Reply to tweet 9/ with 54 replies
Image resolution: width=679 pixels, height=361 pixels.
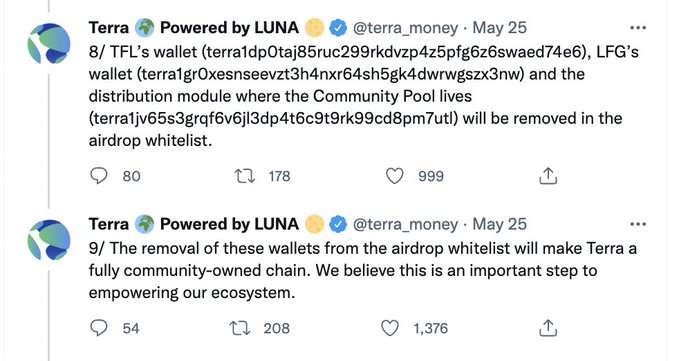coord(99,328)
